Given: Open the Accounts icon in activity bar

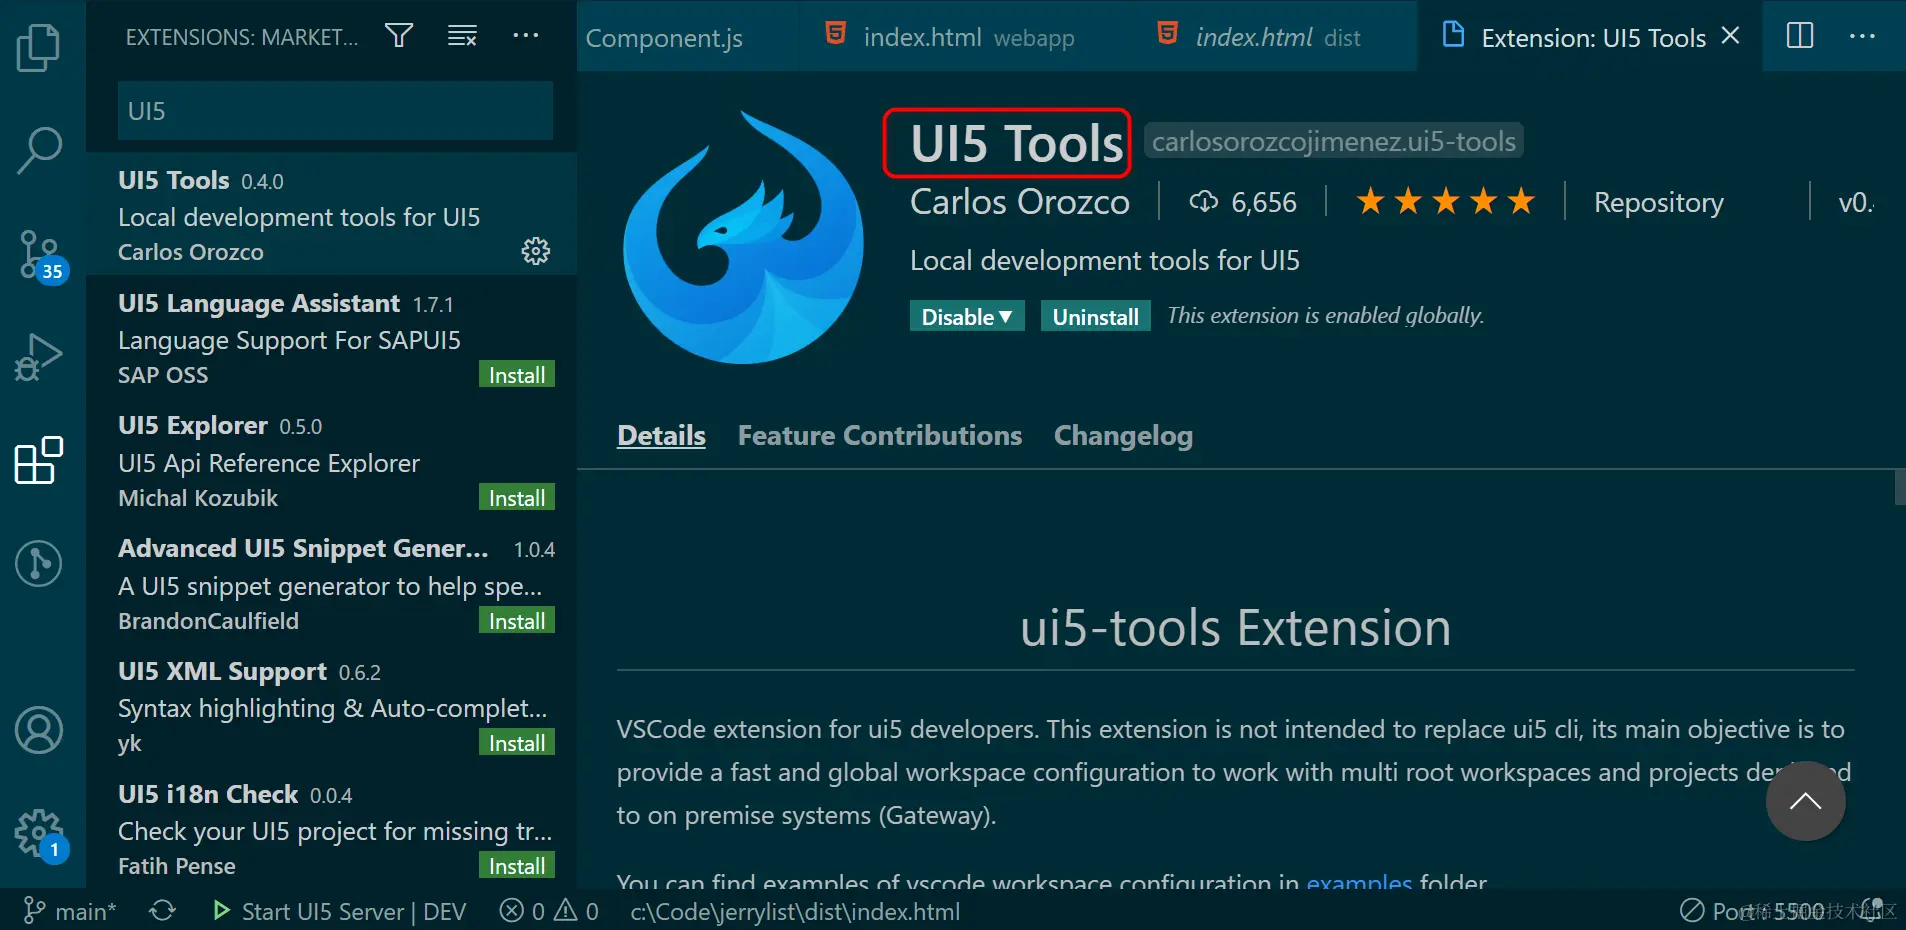Looking at the screenshot, I should point(39,730).
